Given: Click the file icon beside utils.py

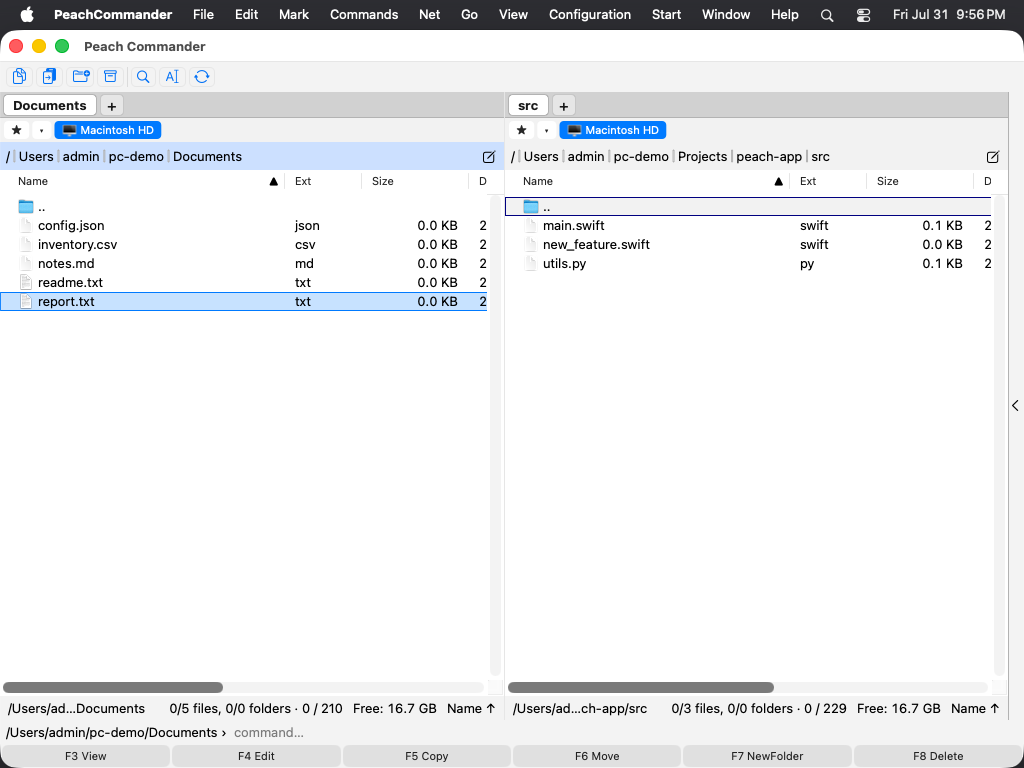Looking at the screenshot, I should 531,263.
